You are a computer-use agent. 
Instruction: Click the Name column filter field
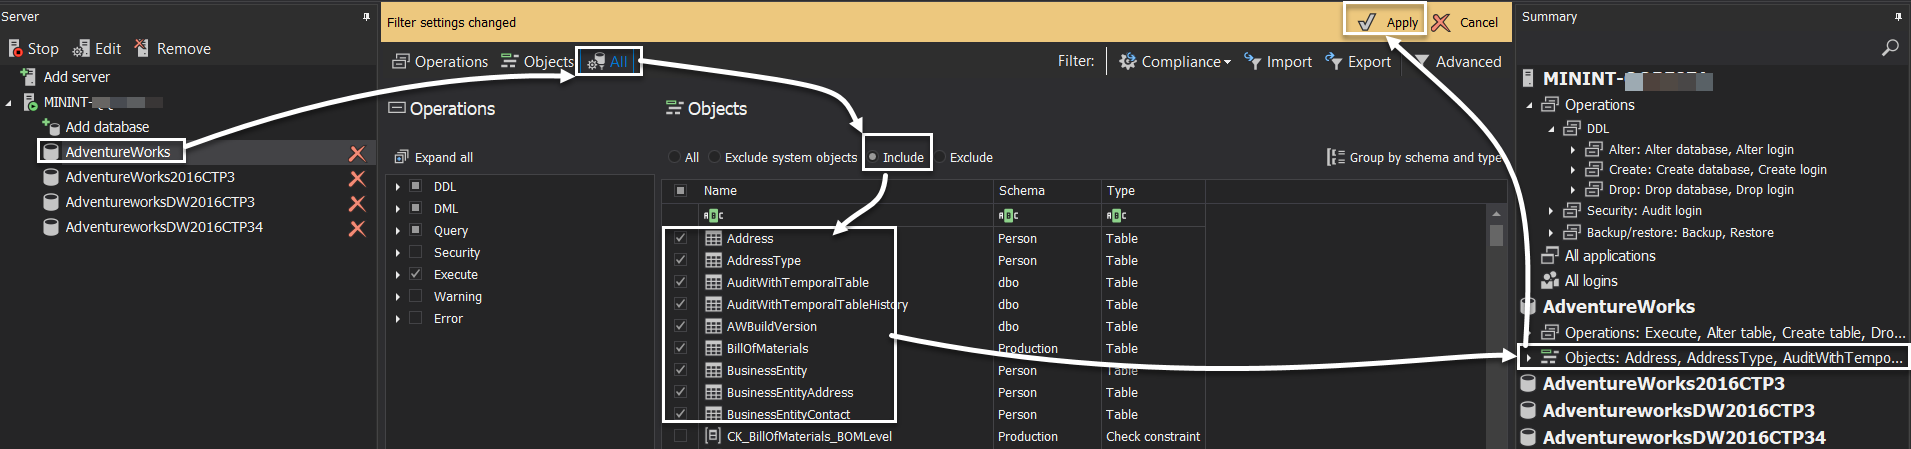[845, 215]
